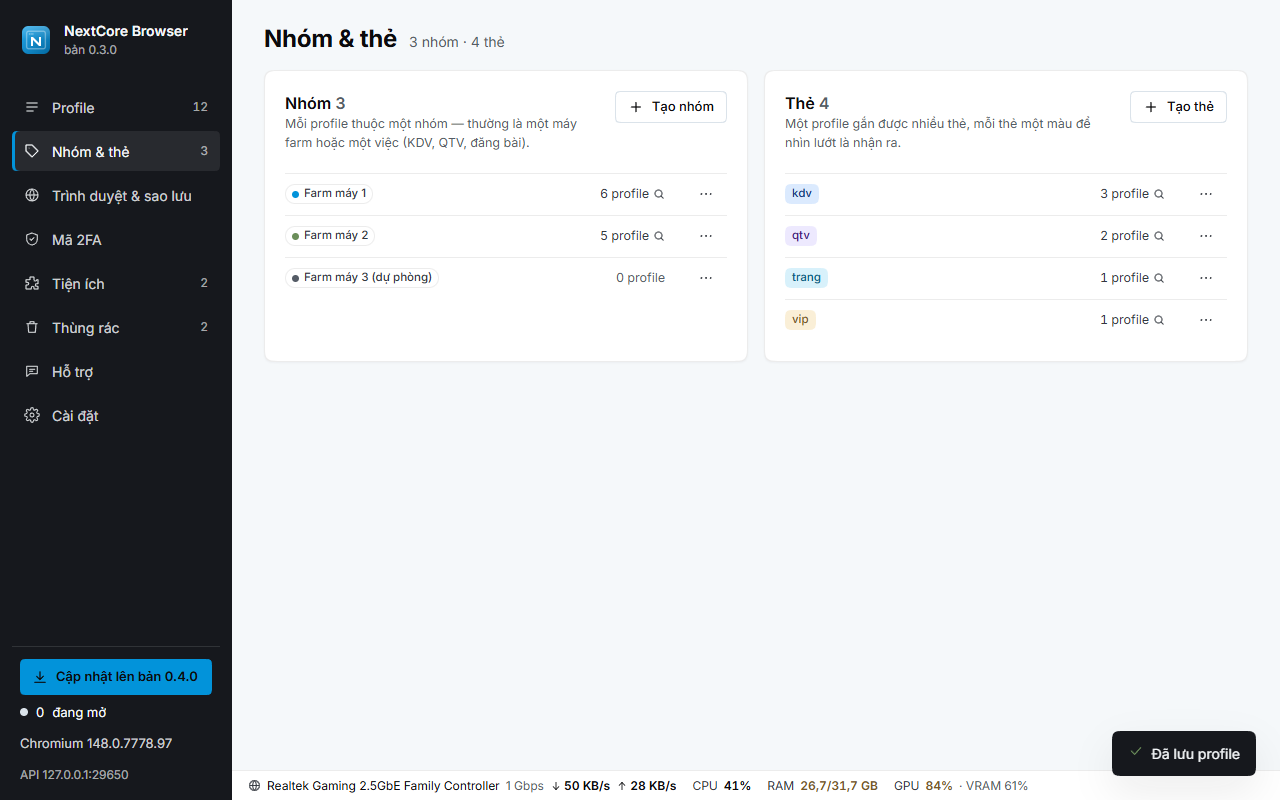Click the chat icon for Hỗ trợ
The width and height of the screenshot is (1280, 800).
pyautogui.click(x=32, y=371)
